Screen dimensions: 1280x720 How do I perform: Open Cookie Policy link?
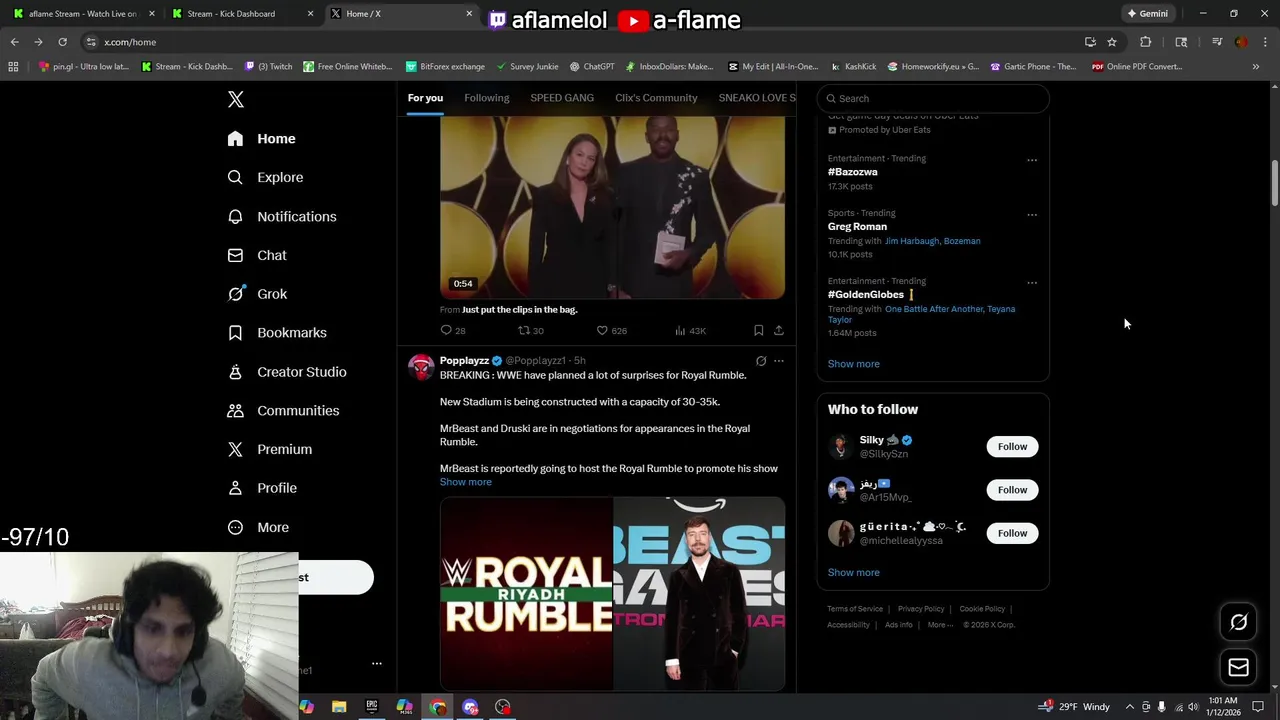point(982,609)
